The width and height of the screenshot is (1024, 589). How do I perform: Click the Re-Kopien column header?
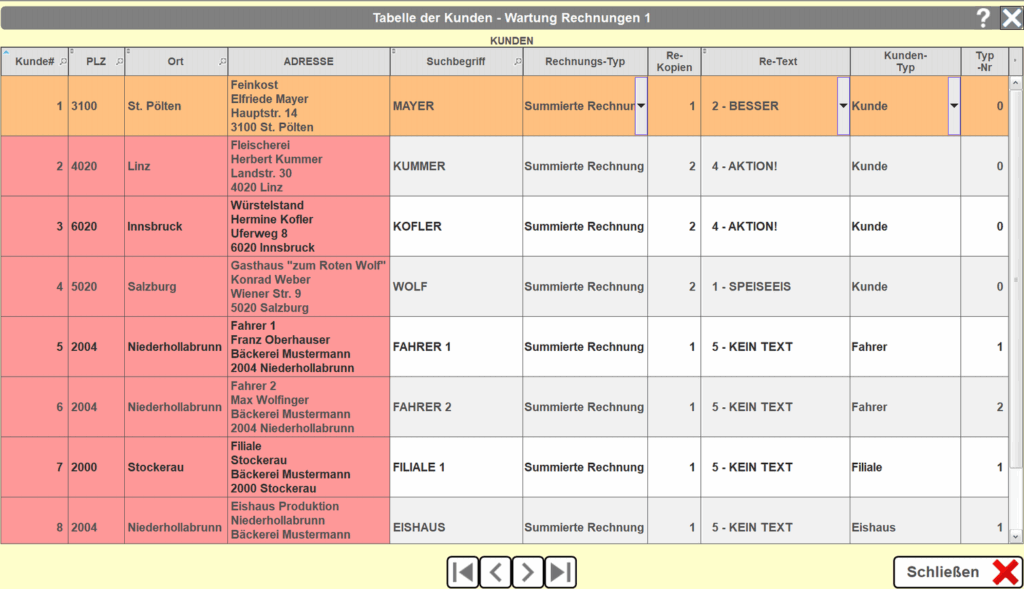675,61
